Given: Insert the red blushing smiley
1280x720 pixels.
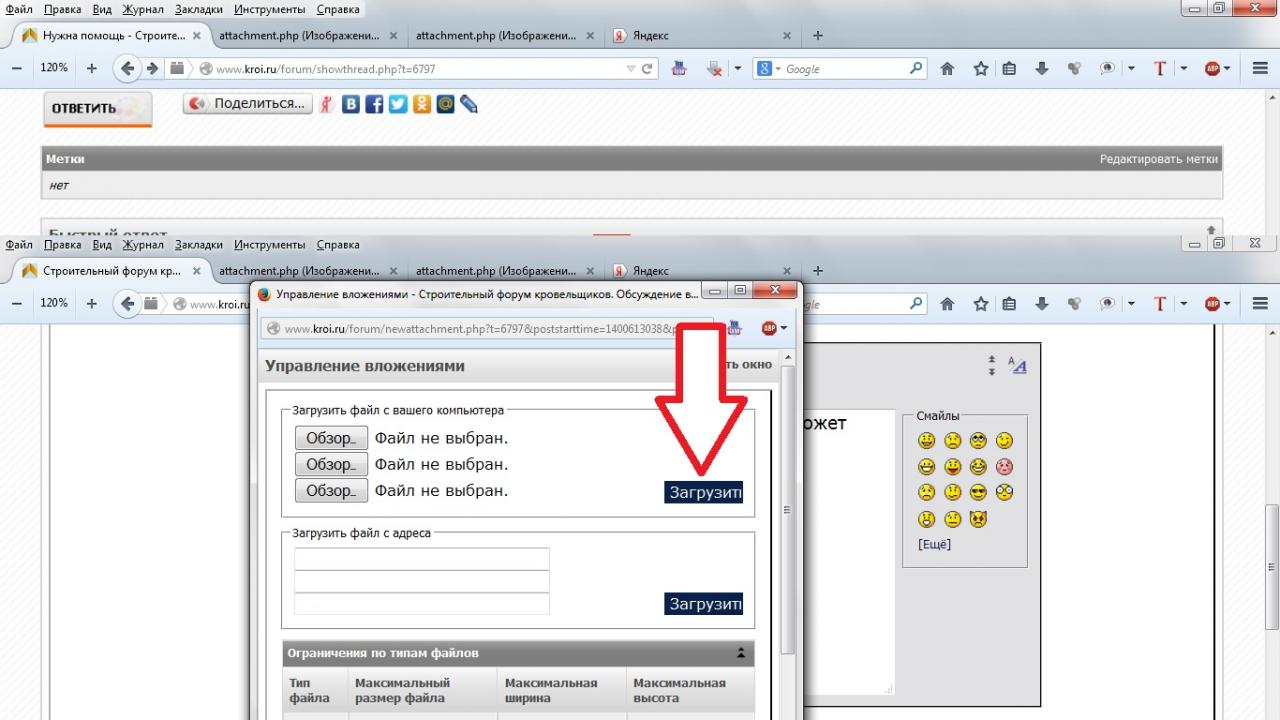Looking at the screenshot, I should [1004, 467].
